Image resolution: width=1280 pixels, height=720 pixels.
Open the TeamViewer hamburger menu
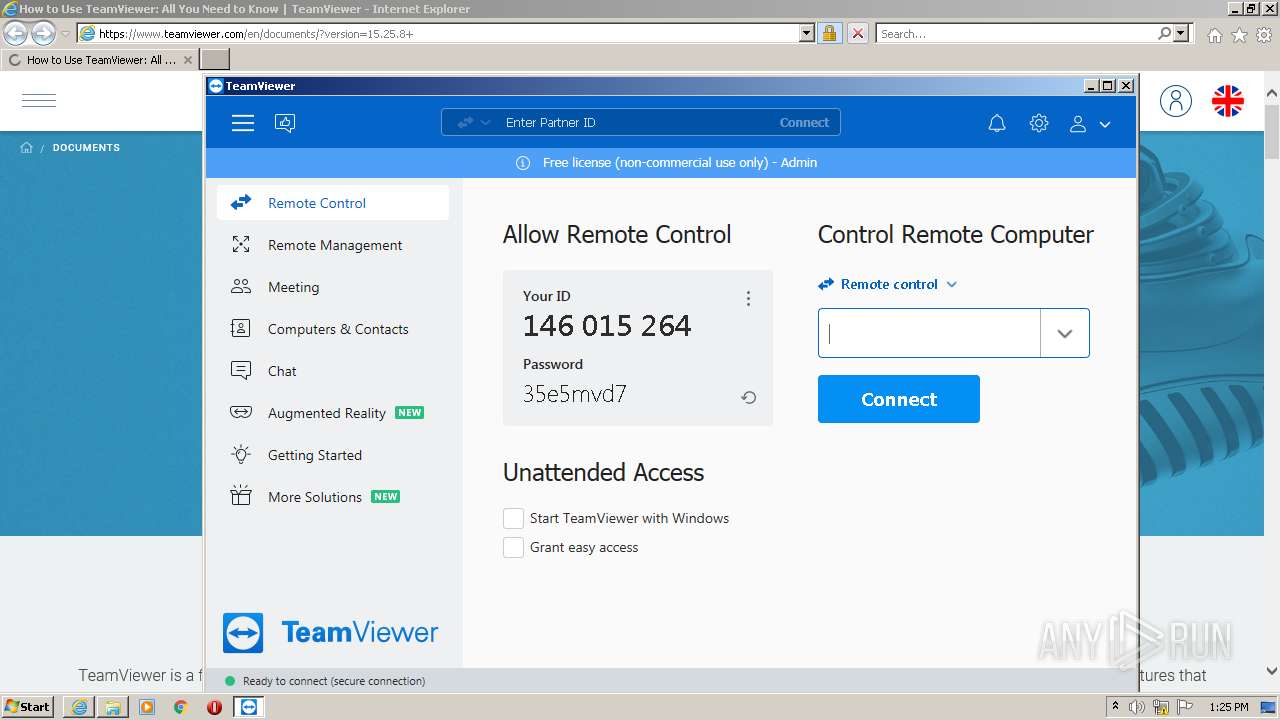click(x=243, y=123)
